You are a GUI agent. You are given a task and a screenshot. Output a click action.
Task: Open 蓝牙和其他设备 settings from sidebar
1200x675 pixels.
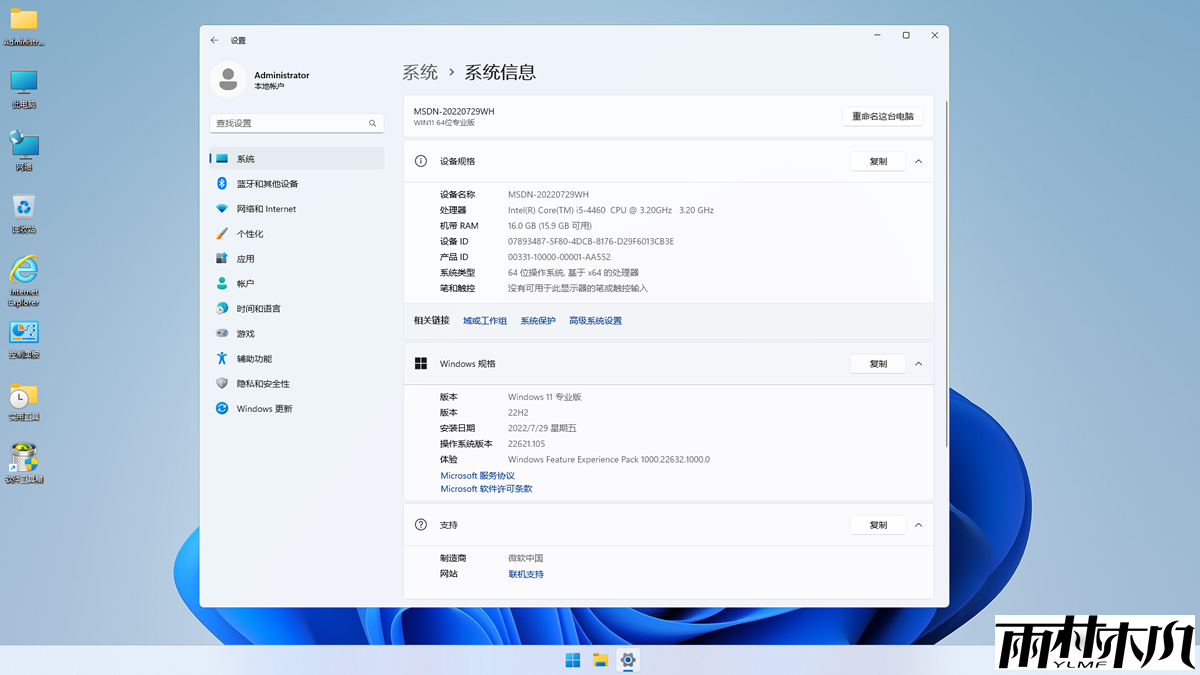pyautogui.click(x=265, y=183)
